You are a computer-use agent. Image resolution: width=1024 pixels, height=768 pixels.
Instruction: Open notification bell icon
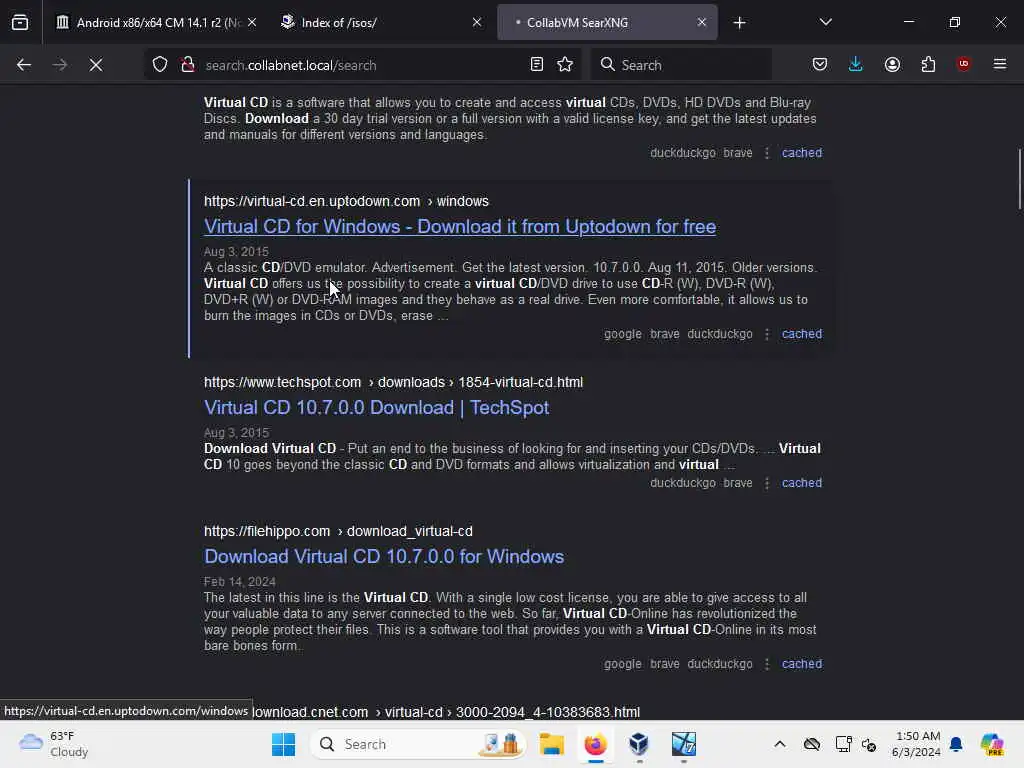point(956,744)
